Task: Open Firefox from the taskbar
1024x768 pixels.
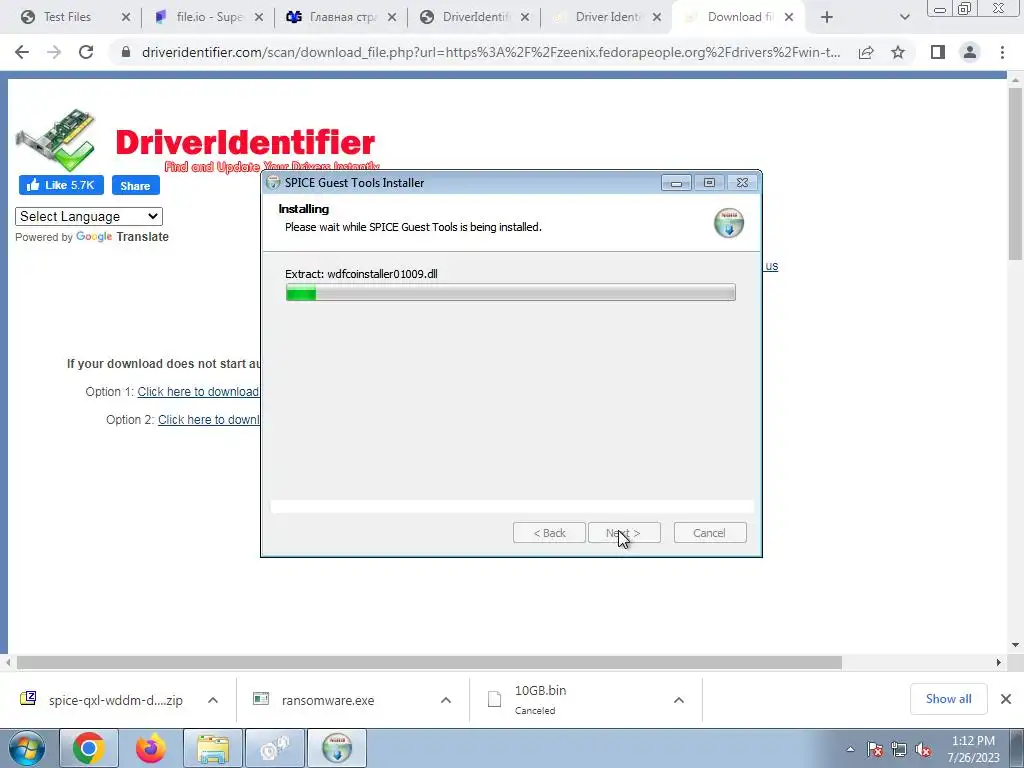Action: pyautogui.click(x=151, y=748)
